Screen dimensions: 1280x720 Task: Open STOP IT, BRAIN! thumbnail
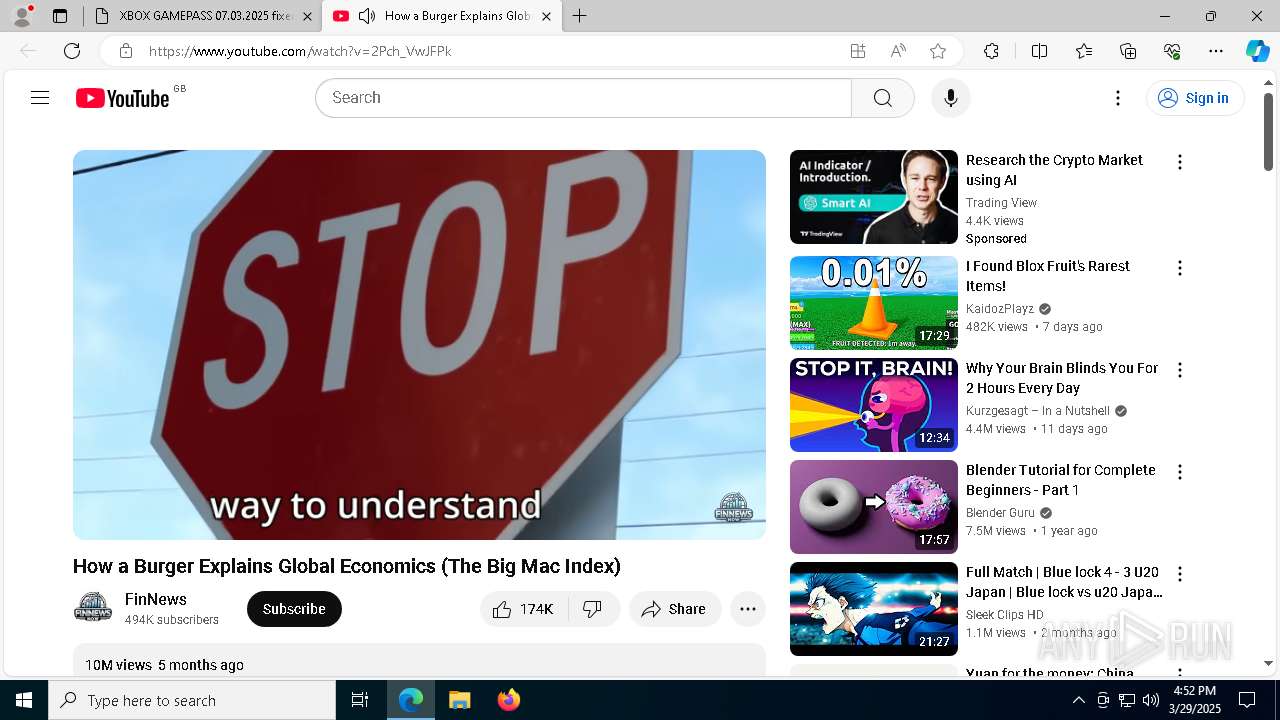[x=874, y=405]
